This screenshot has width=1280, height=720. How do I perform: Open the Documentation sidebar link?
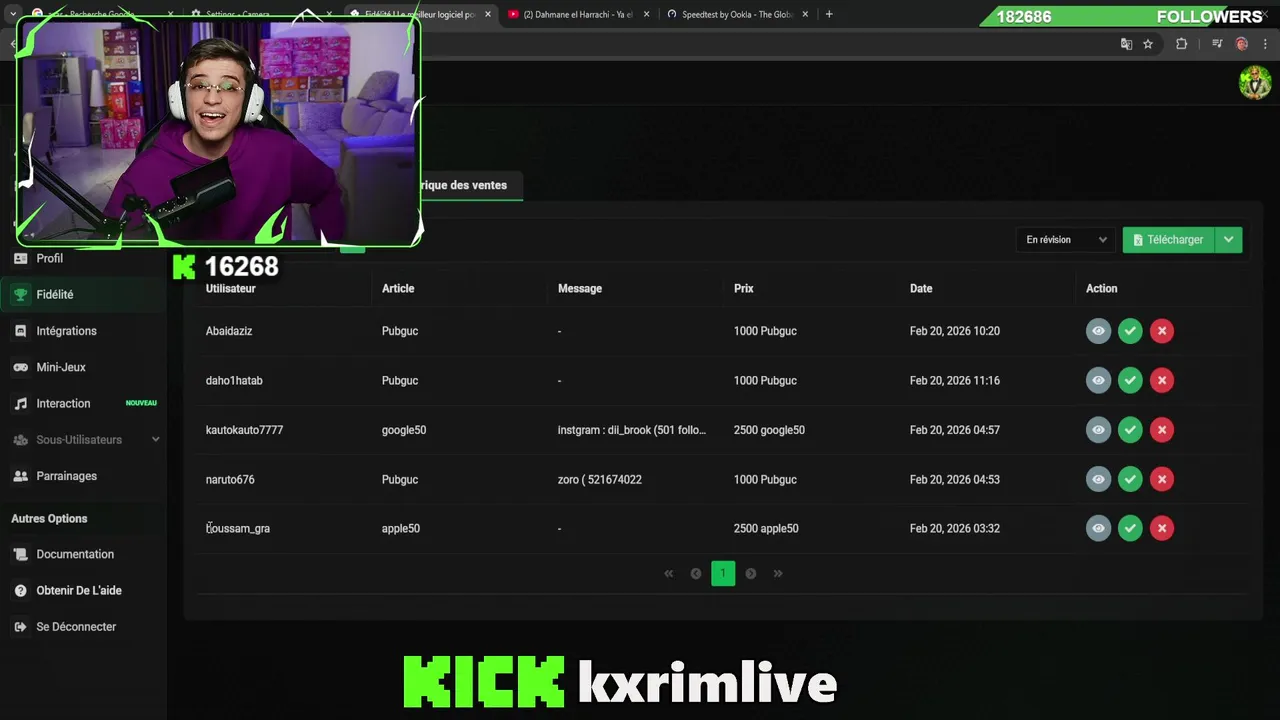point(83,554)
